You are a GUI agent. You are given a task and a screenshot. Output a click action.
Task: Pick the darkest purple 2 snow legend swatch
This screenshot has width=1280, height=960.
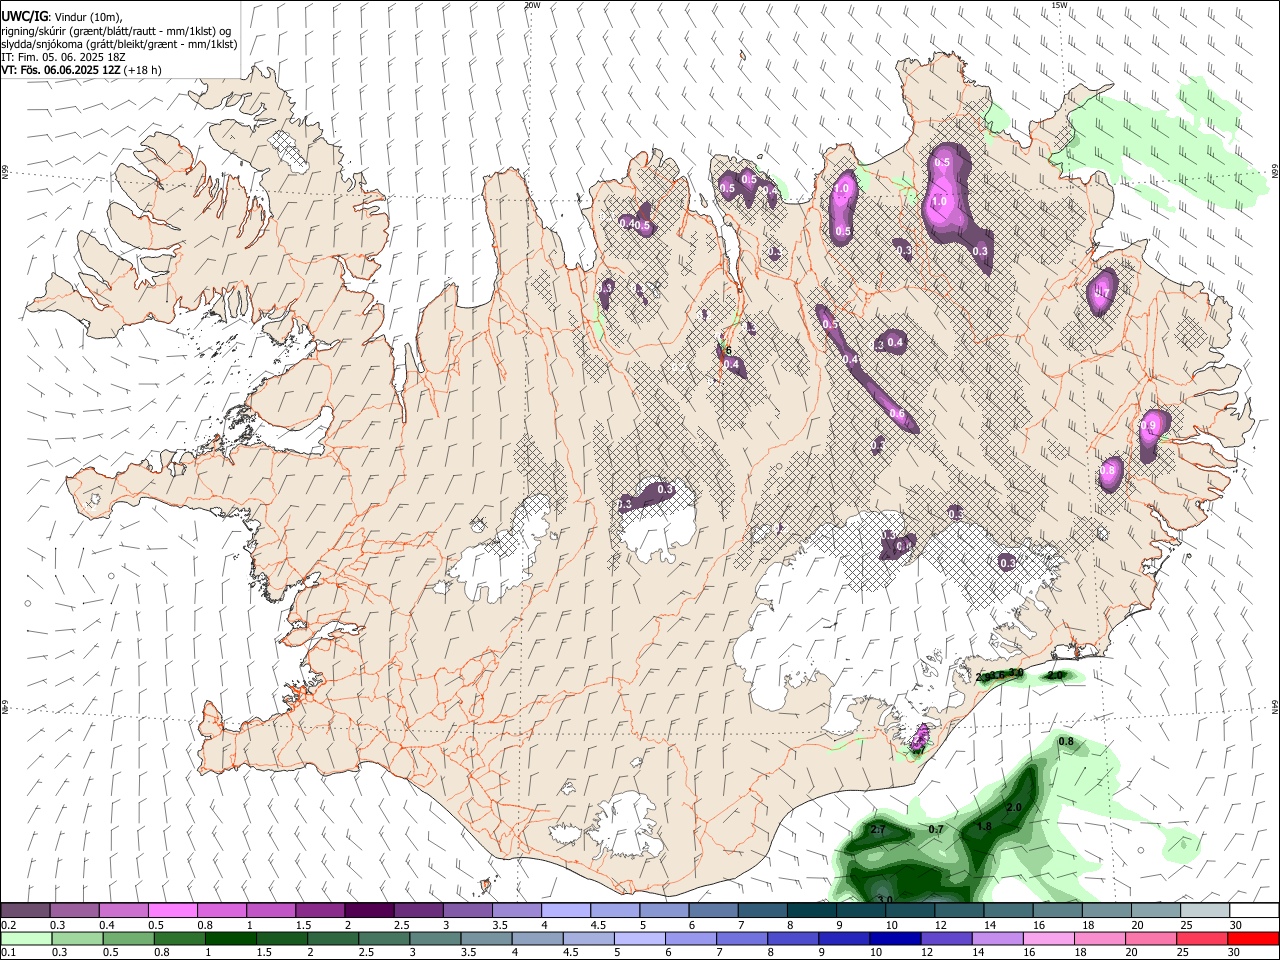(x=369, y=911)
